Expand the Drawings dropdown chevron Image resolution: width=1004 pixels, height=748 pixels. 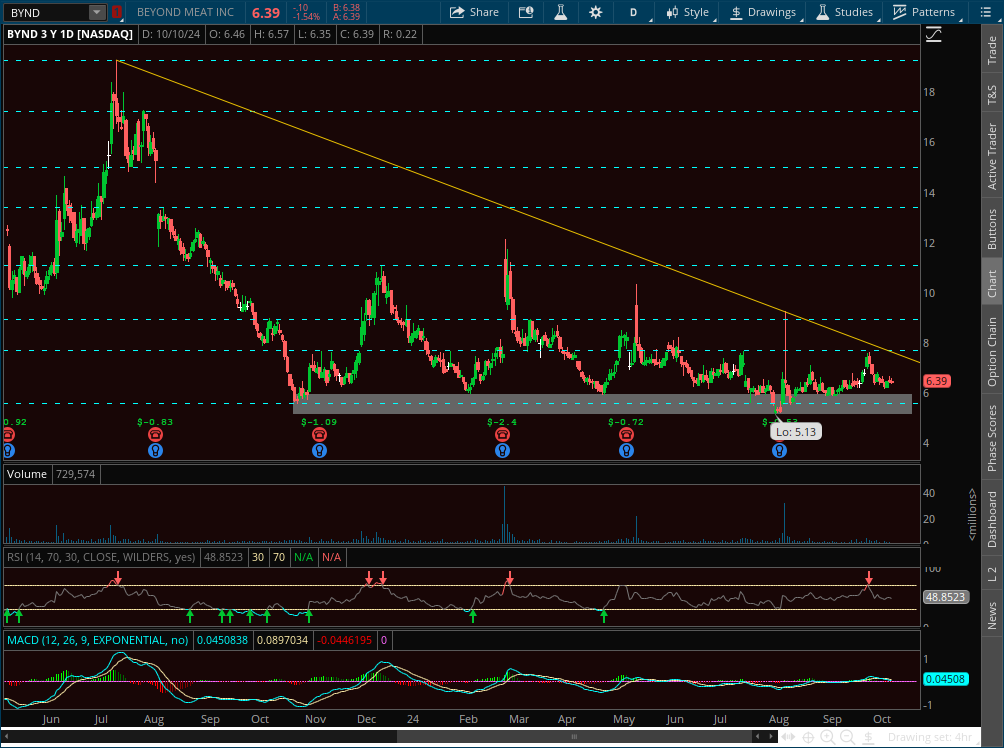(x=800, y=19)
